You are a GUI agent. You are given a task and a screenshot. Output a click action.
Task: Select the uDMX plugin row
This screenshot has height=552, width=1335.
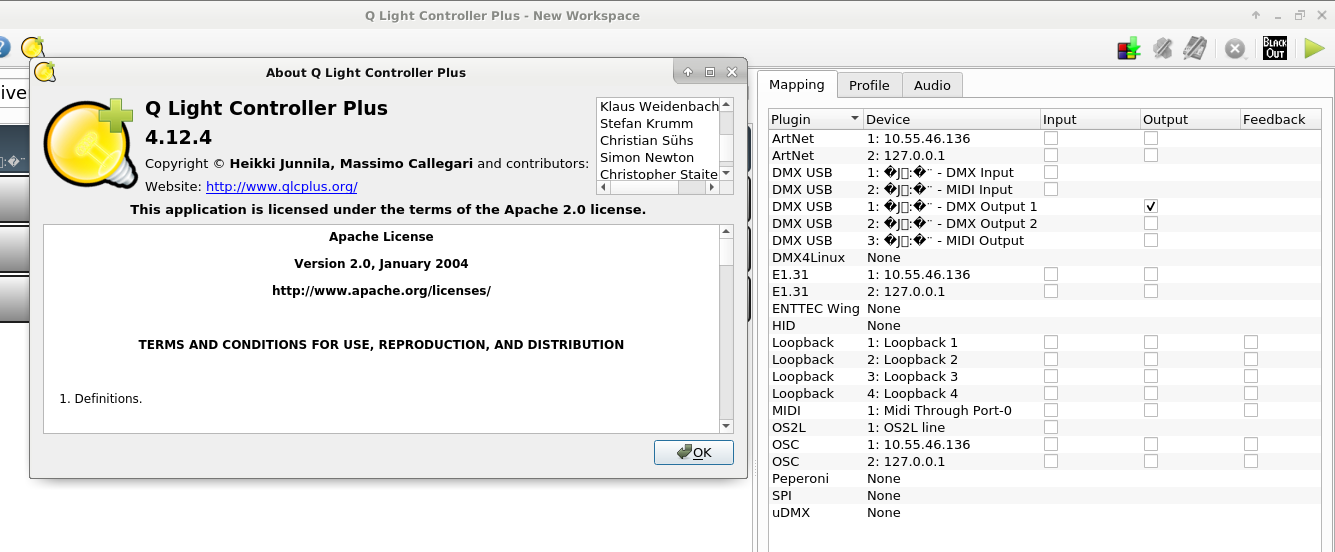point(1045,512)
